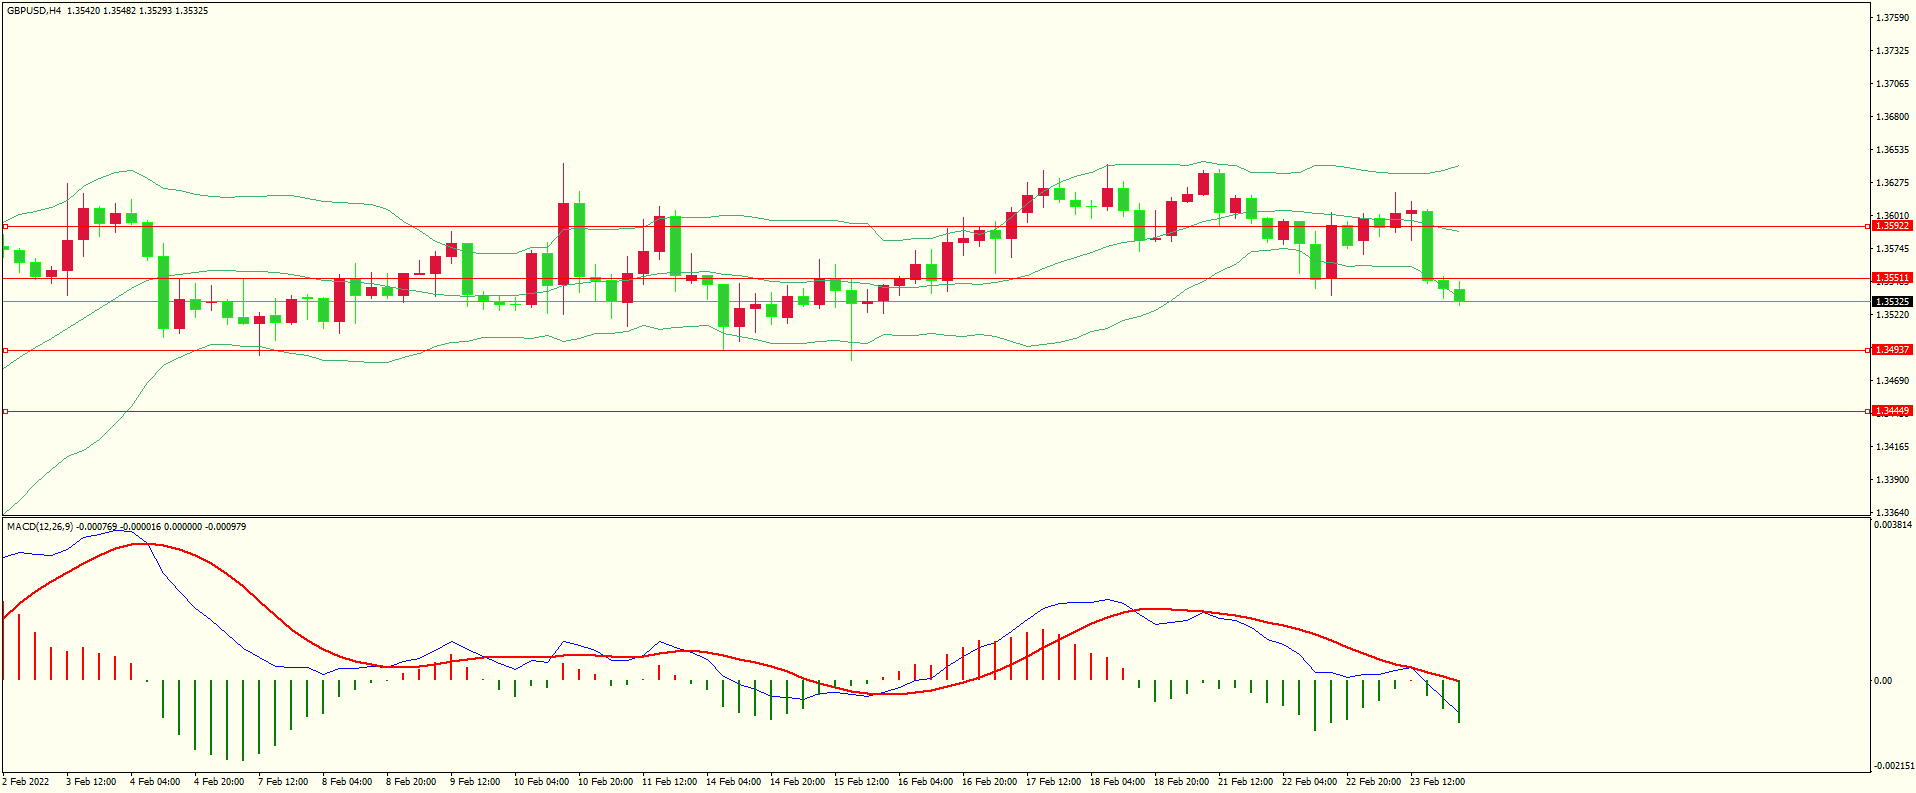Click the 15 Feb 12:00 time label

click(x=861, y=782)
